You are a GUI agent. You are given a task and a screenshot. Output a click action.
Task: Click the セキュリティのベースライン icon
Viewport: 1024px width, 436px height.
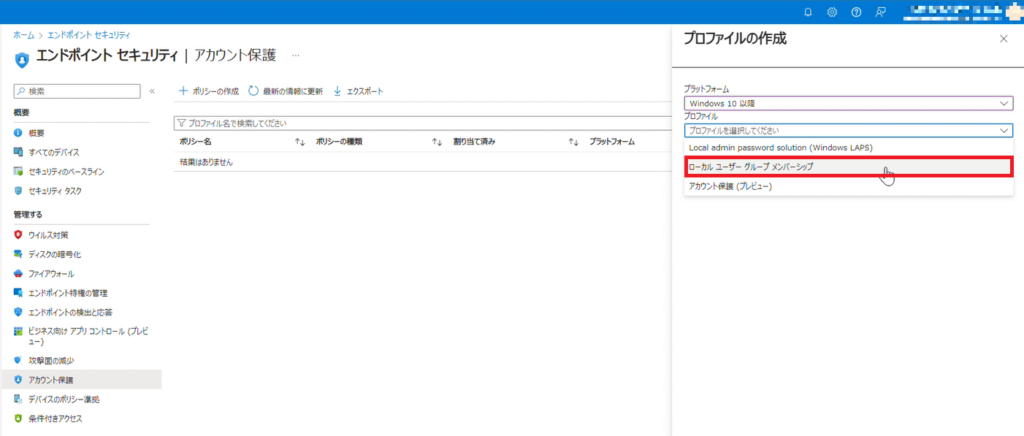[x=18, y=172]
